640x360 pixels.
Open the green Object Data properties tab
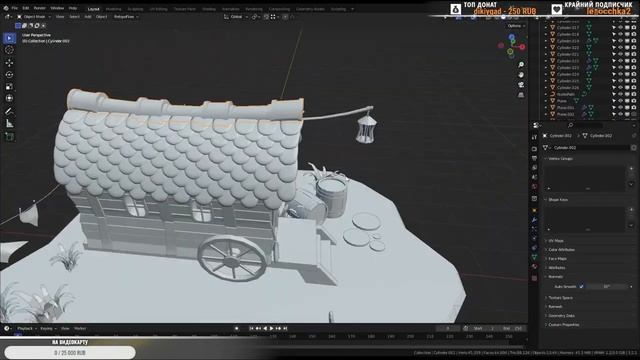pyautogui.click(x=534, y=257)
